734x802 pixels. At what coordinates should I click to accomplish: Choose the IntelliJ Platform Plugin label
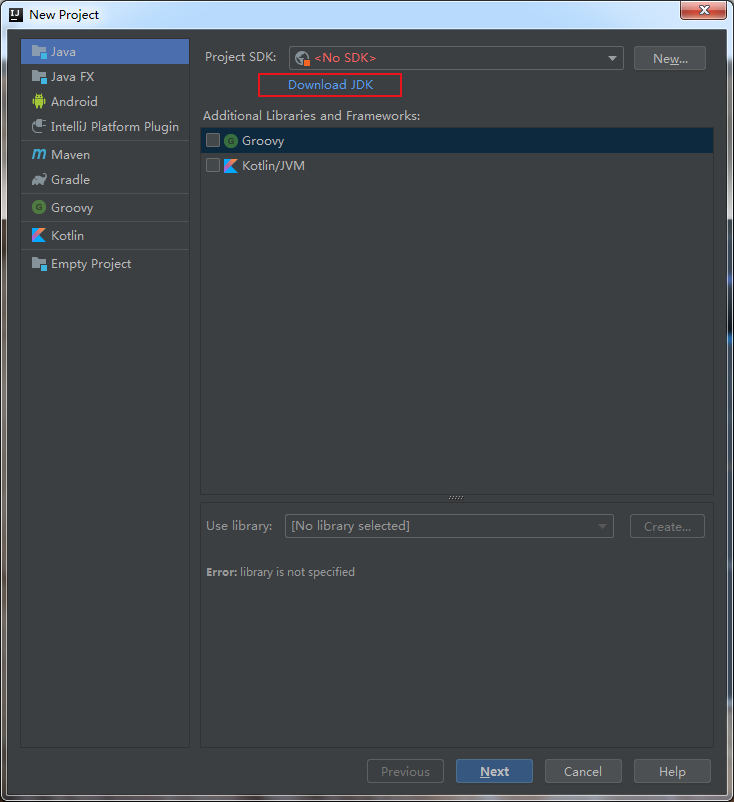tap(115, 126)
